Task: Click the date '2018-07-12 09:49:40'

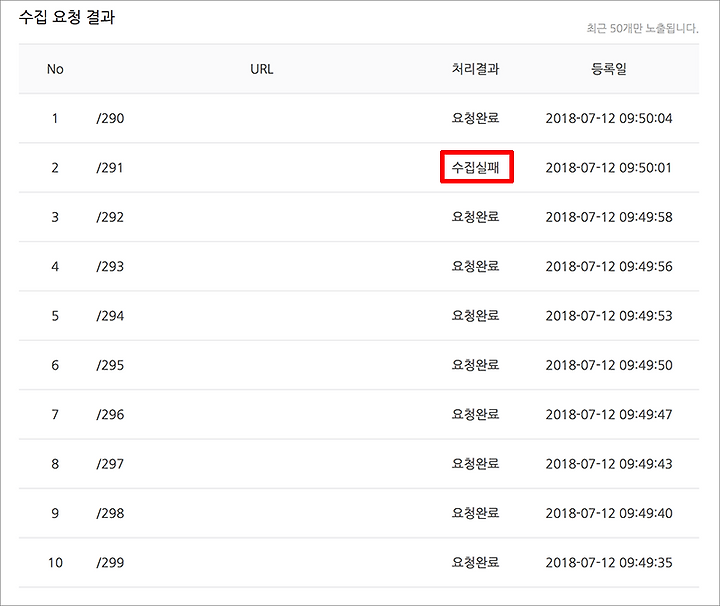Action: (x=609, y=513)
